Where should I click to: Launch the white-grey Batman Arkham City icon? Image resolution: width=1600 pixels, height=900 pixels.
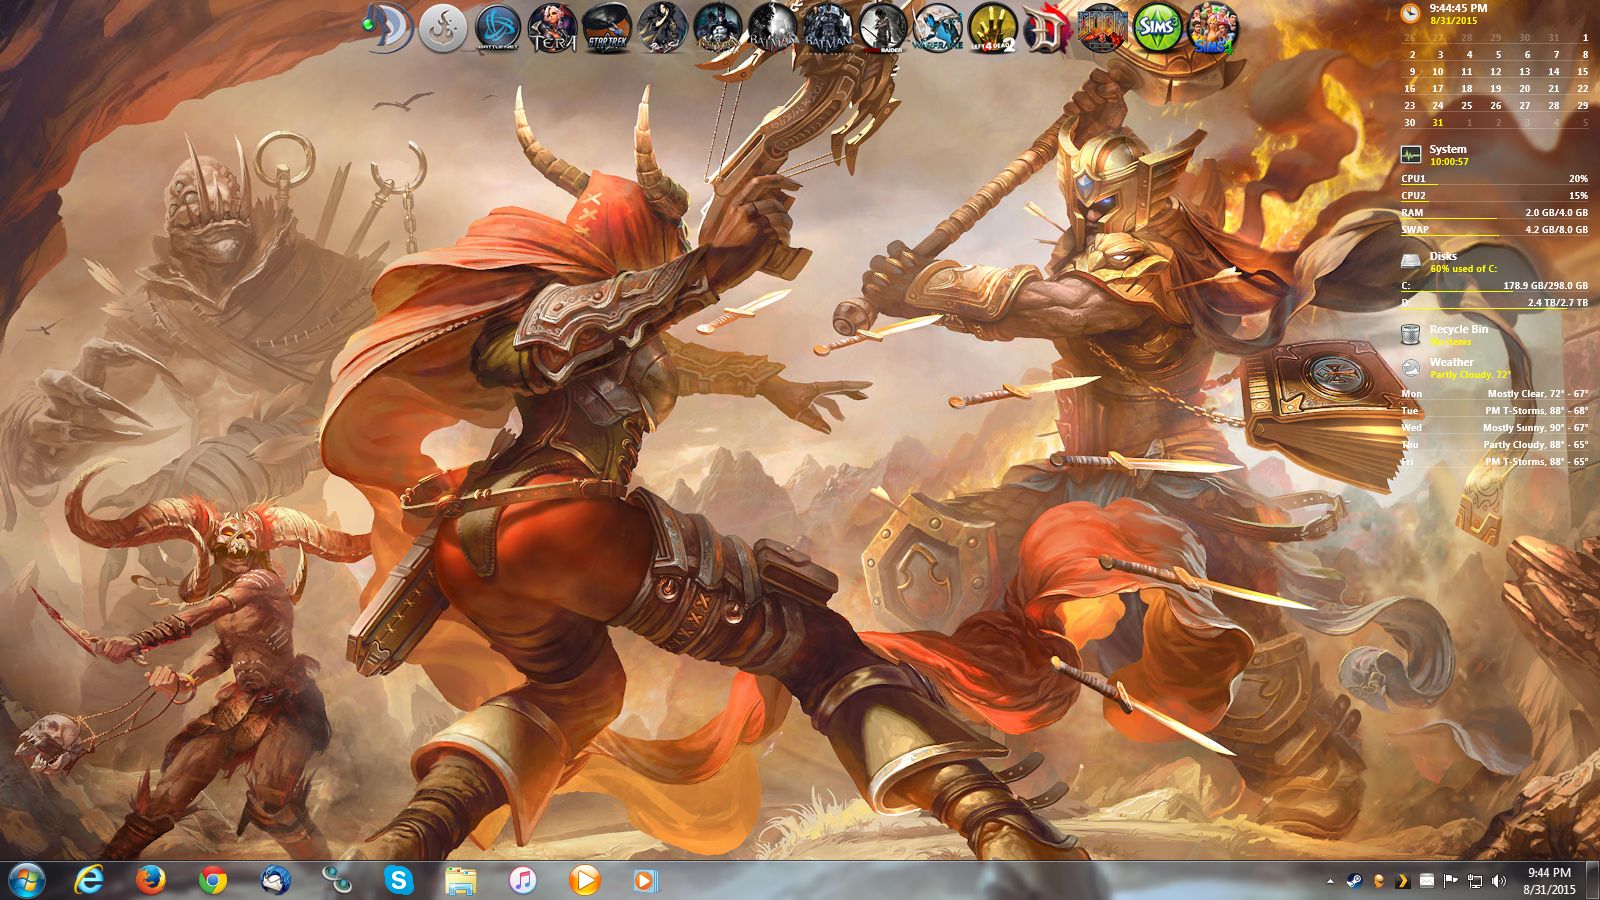click(x=772, y=28)
